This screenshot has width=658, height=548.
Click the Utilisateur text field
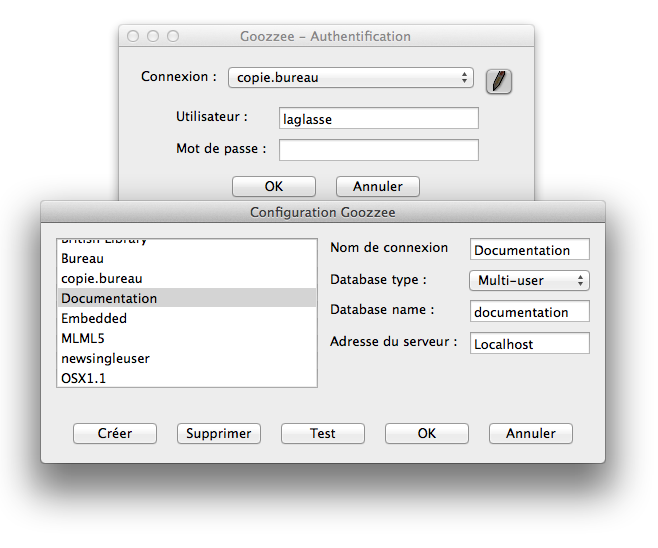coord(378,119)
